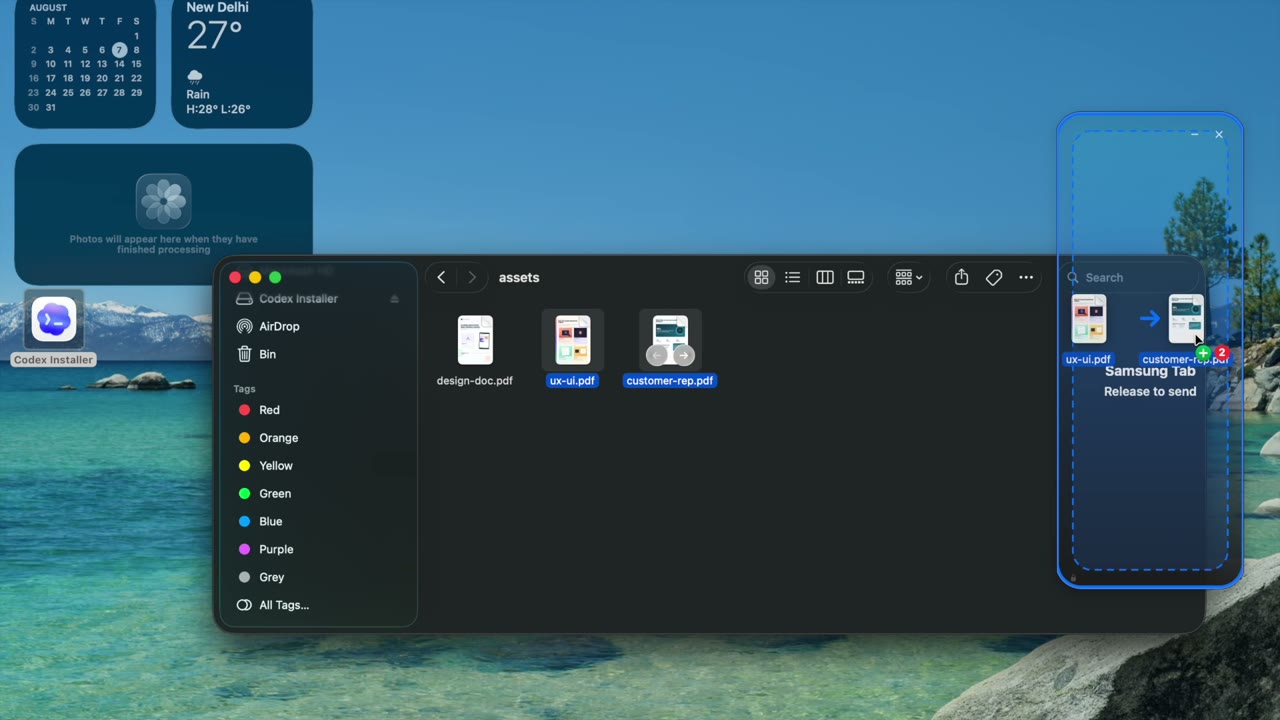Switch Finder to gallery view
1280x720 pixels.
click(856, 278)
